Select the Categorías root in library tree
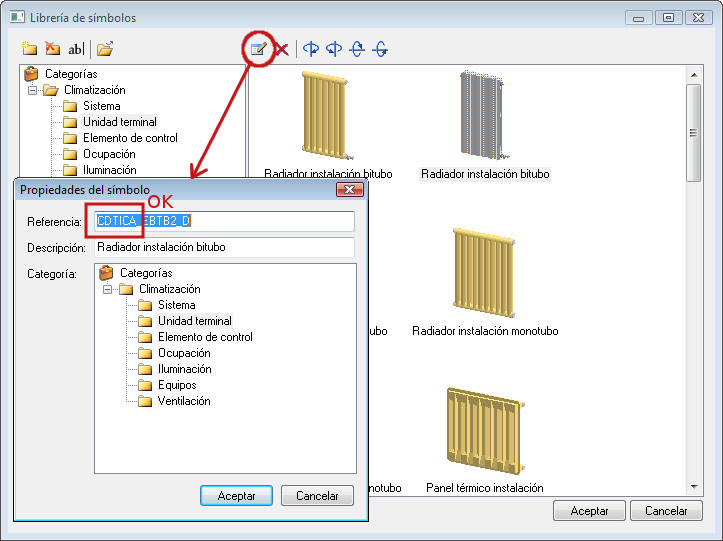The width and height of the screenshot is (723, 541). (x=71, y=74)
